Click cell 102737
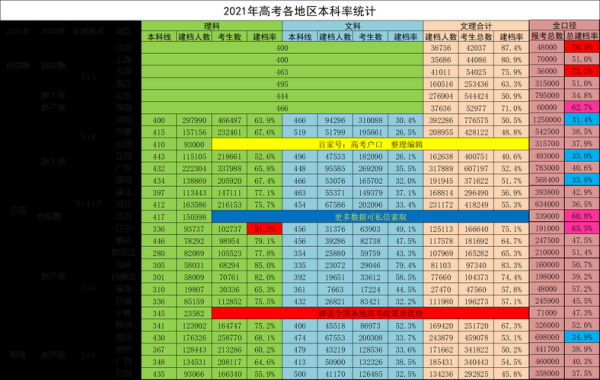The width and height of the screenshot is (600, 380). (229, 229)
